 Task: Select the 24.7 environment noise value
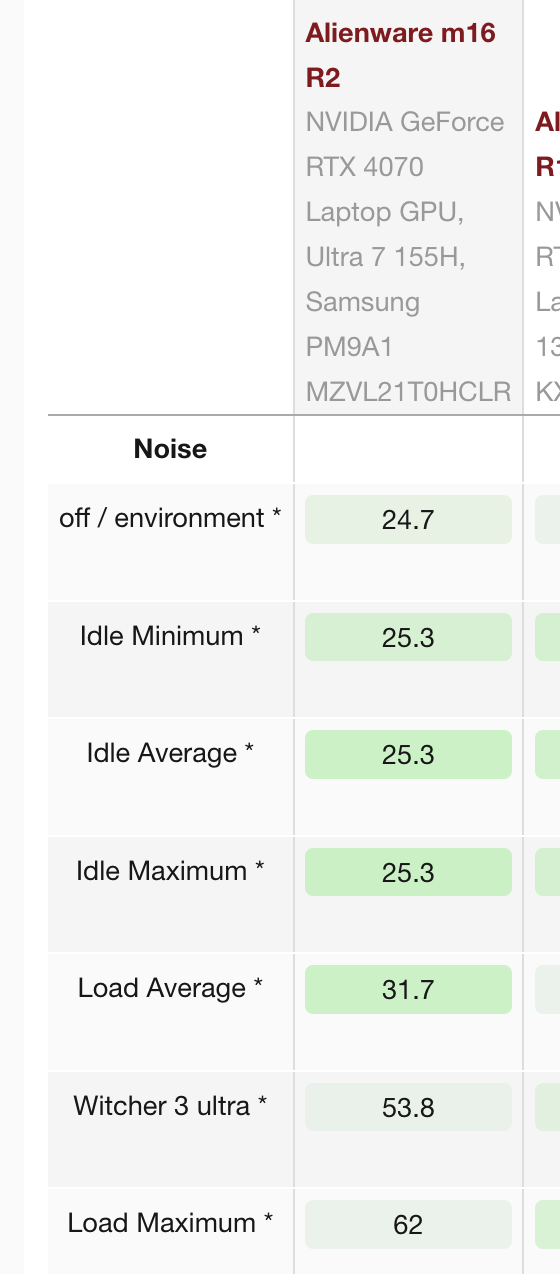click(x=408, y=520)
